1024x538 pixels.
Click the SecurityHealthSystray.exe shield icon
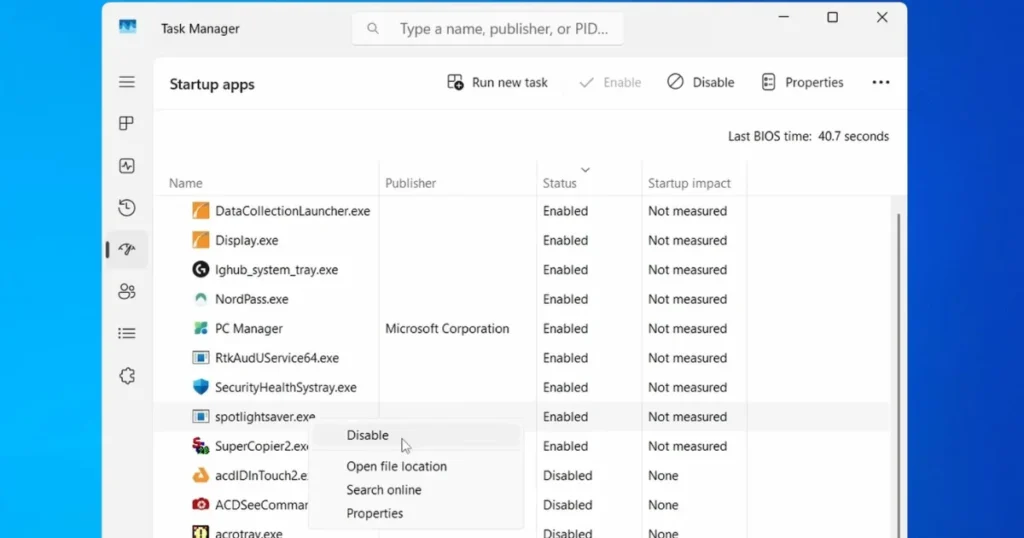coord(200,387)
